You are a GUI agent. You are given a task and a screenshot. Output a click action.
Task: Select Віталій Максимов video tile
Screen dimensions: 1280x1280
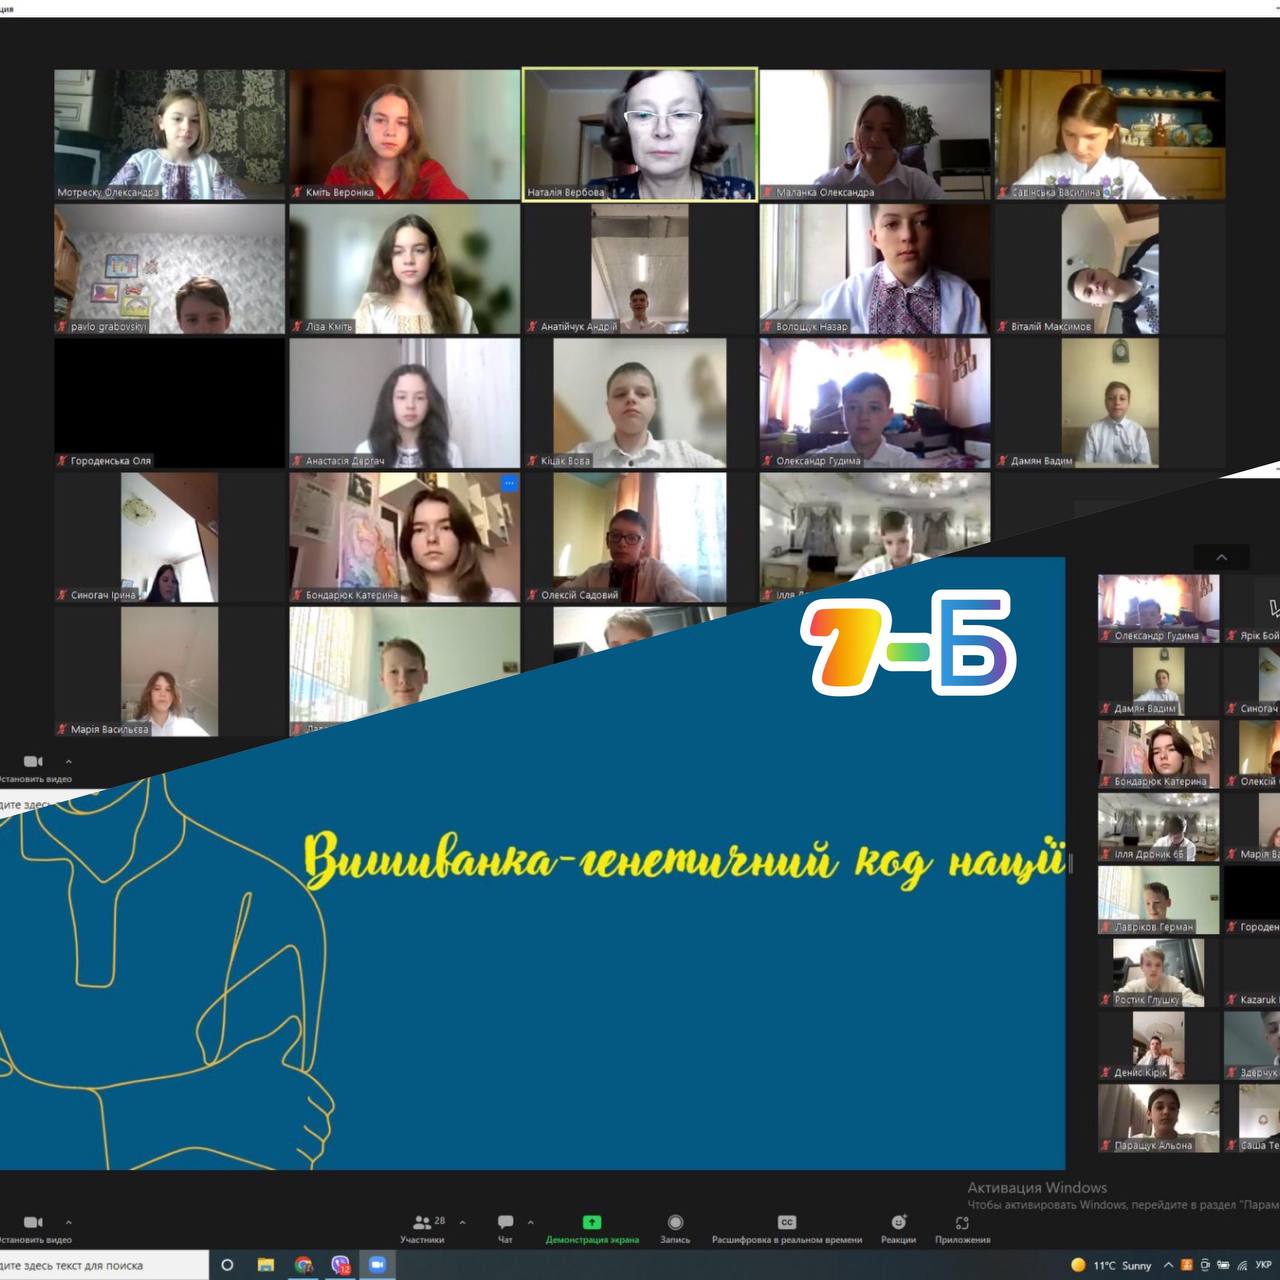point(1110,268)
